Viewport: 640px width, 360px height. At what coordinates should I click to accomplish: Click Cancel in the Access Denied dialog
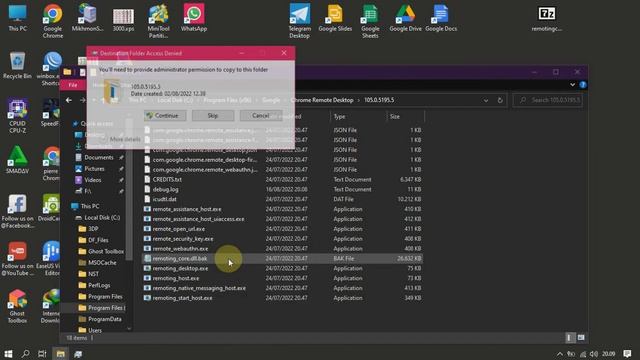click(x=260, y=116)
